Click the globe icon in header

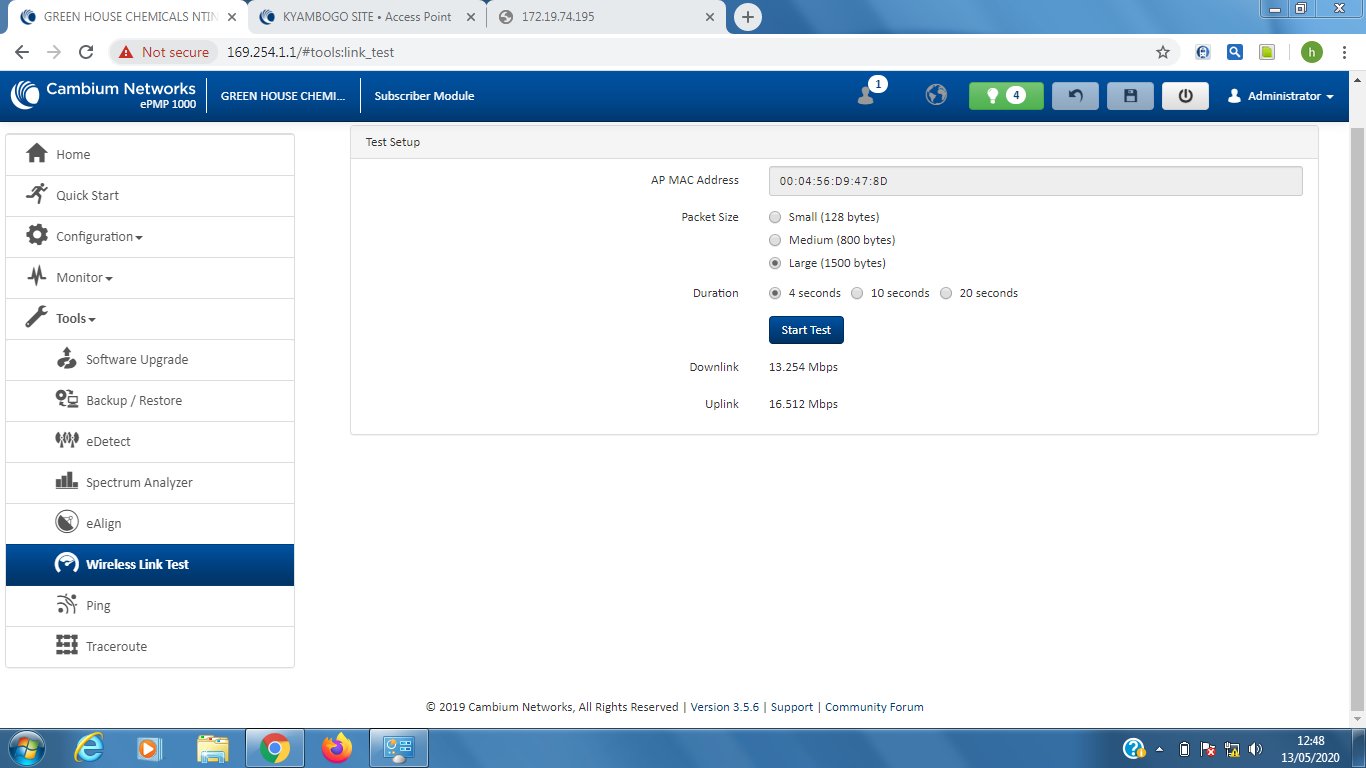point(936,95)
